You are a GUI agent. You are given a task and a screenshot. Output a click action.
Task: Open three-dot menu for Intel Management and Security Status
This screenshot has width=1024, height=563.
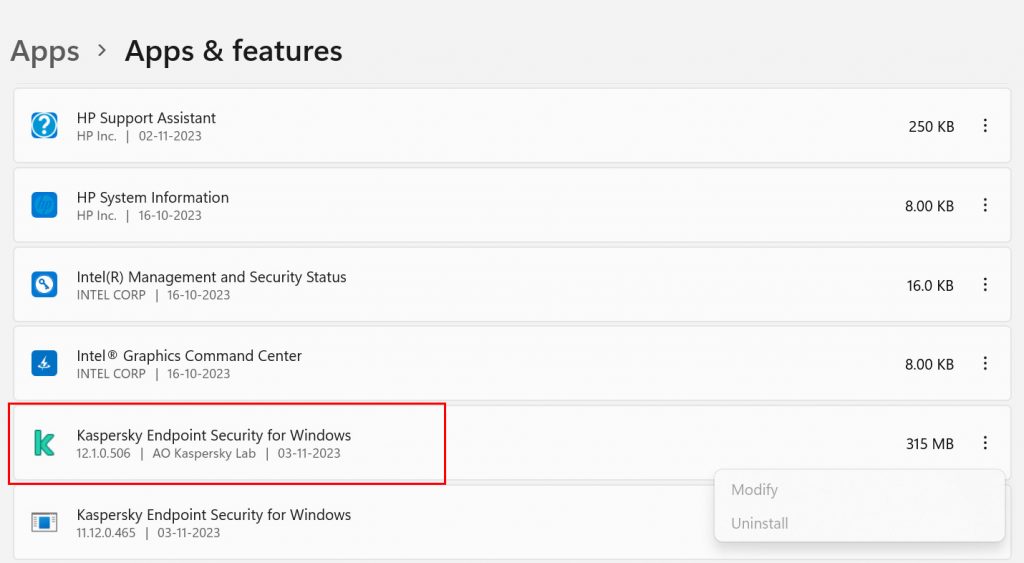[x=985, y=284]
